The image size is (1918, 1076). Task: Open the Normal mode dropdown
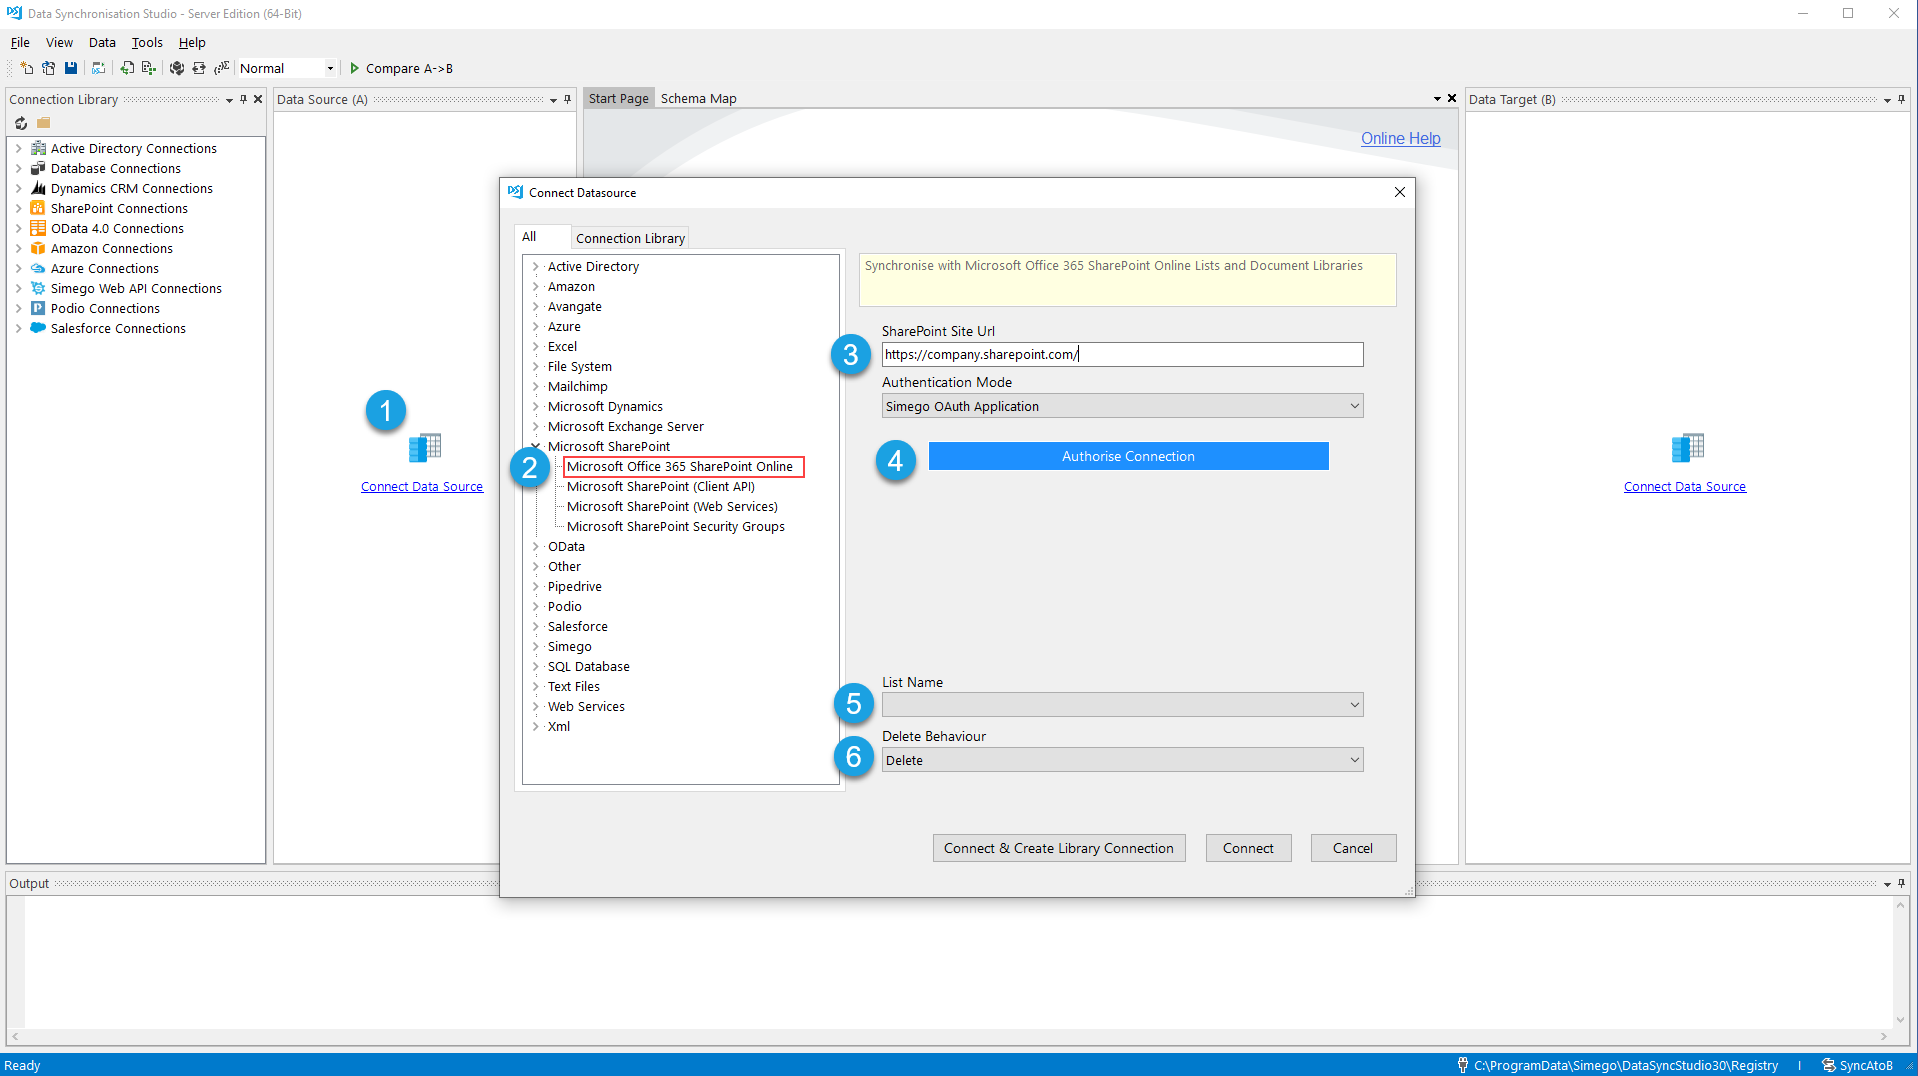(x=330, y=68)
